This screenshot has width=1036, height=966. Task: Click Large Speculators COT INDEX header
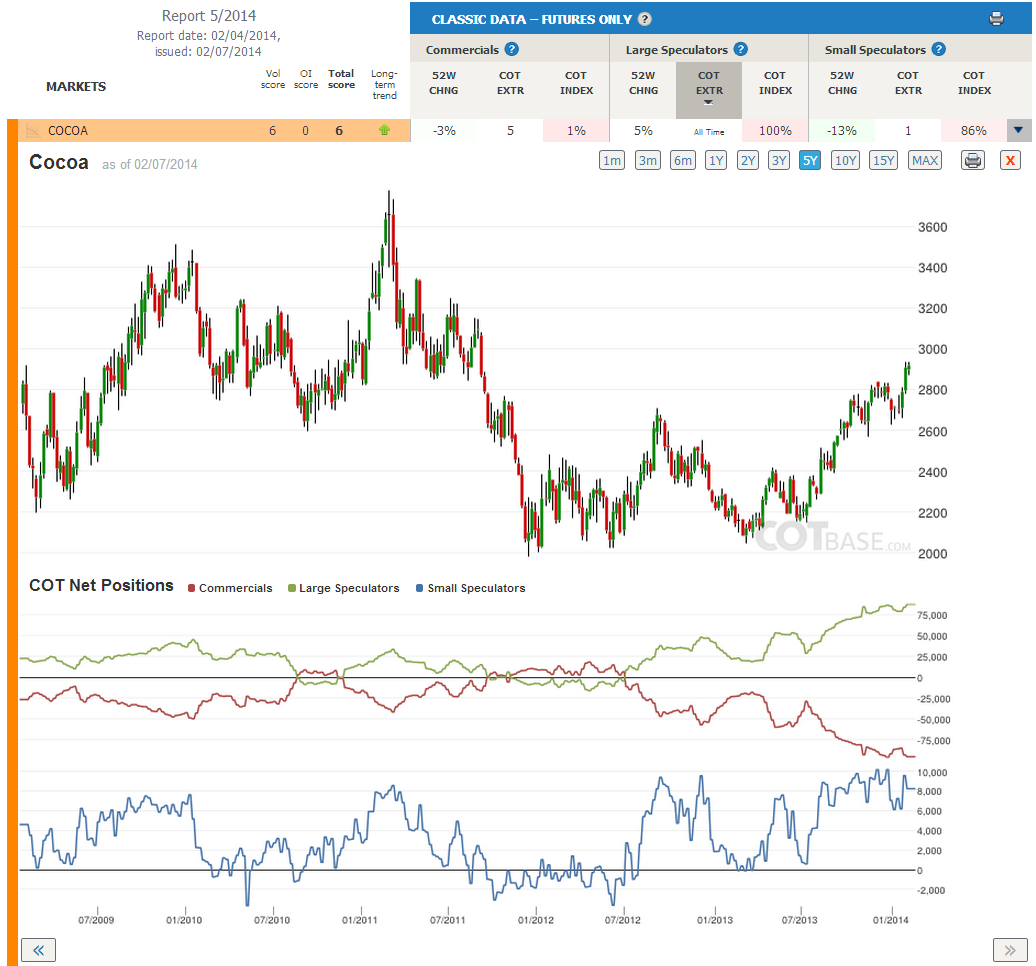point(775,83)
